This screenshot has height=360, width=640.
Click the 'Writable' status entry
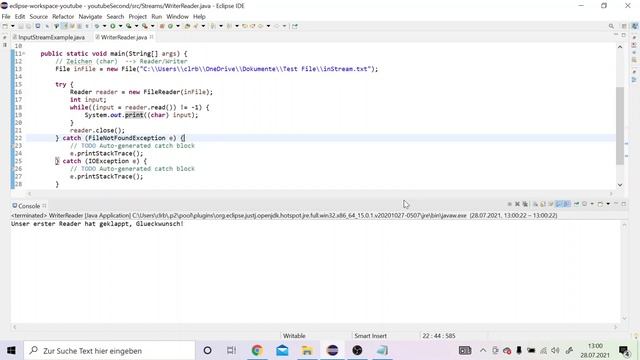tap(294, 336)
